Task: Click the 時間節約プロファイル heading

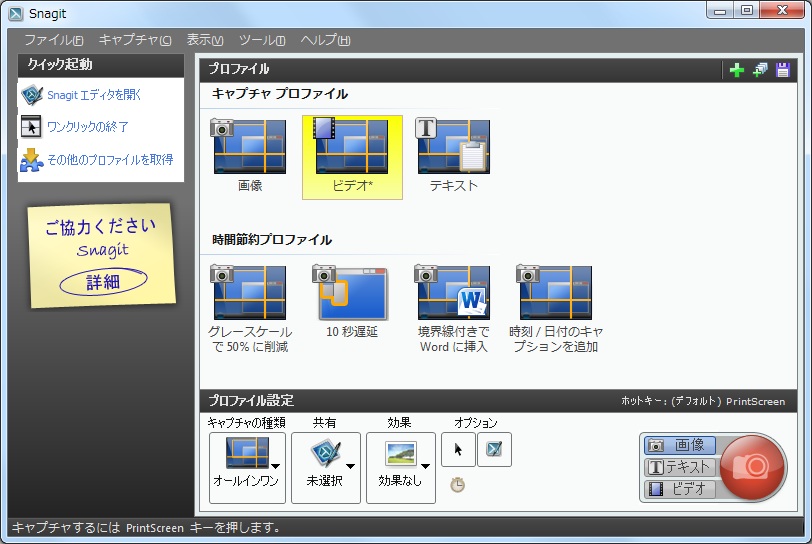Action: [272, 240]
